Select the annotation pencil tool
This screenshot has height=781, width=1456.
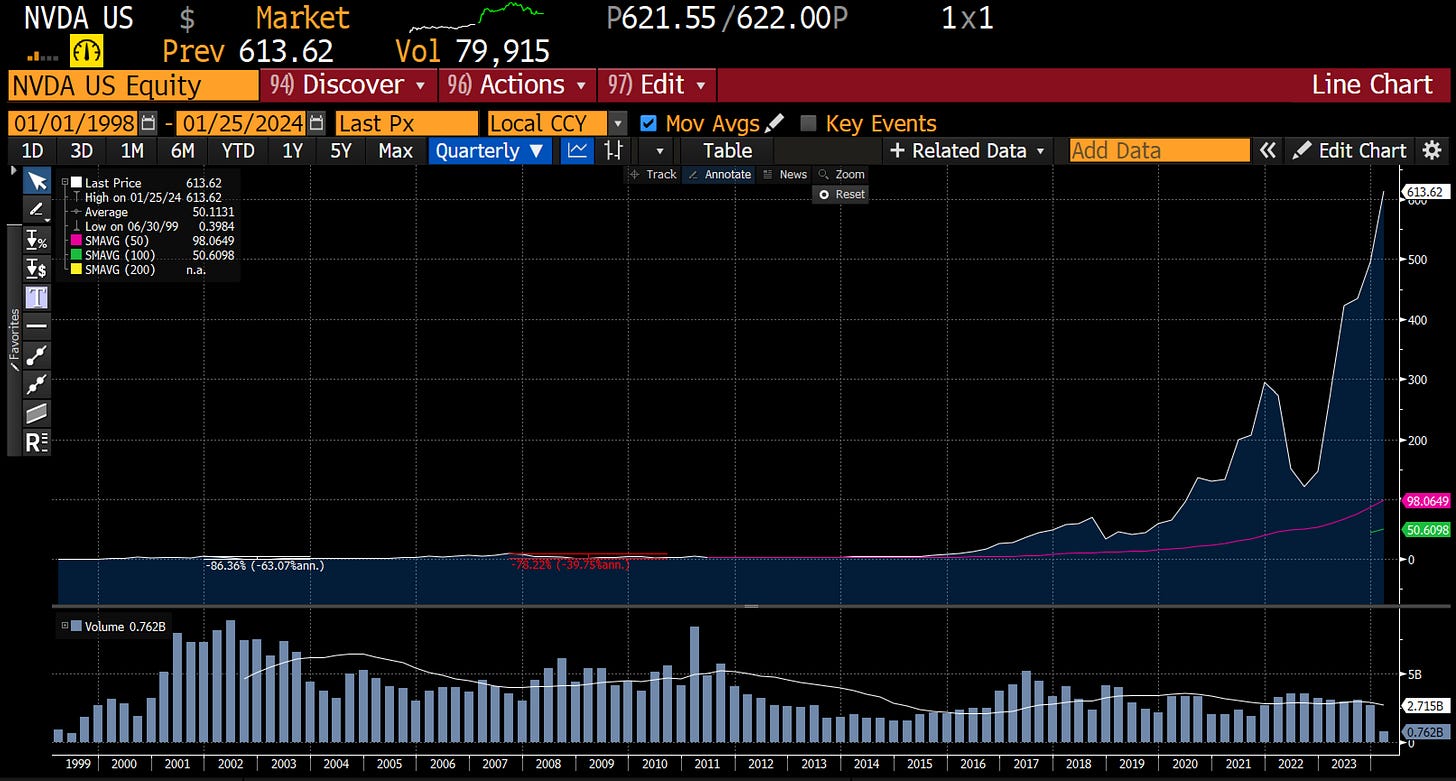click(37, 210)
